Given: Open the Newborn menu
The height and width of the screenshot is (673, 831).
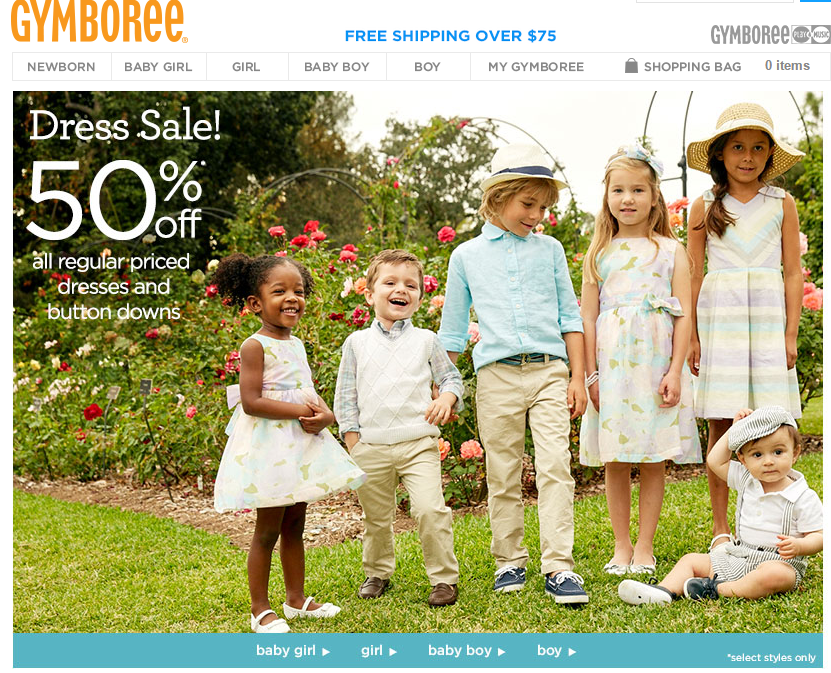Looking at the screenshot, I should point(61,67).
